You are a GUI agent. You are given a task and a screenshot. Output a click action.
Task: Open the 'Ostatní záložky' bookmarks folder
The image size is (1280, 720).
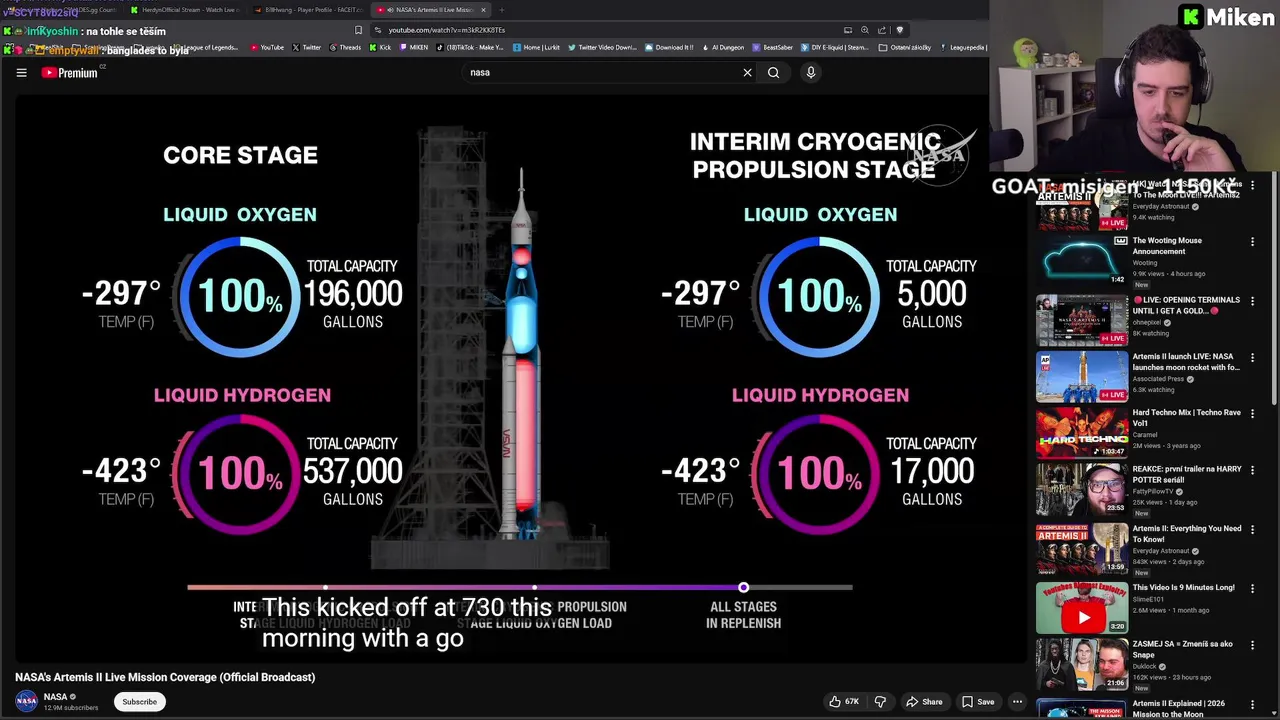tap(904, 47)
